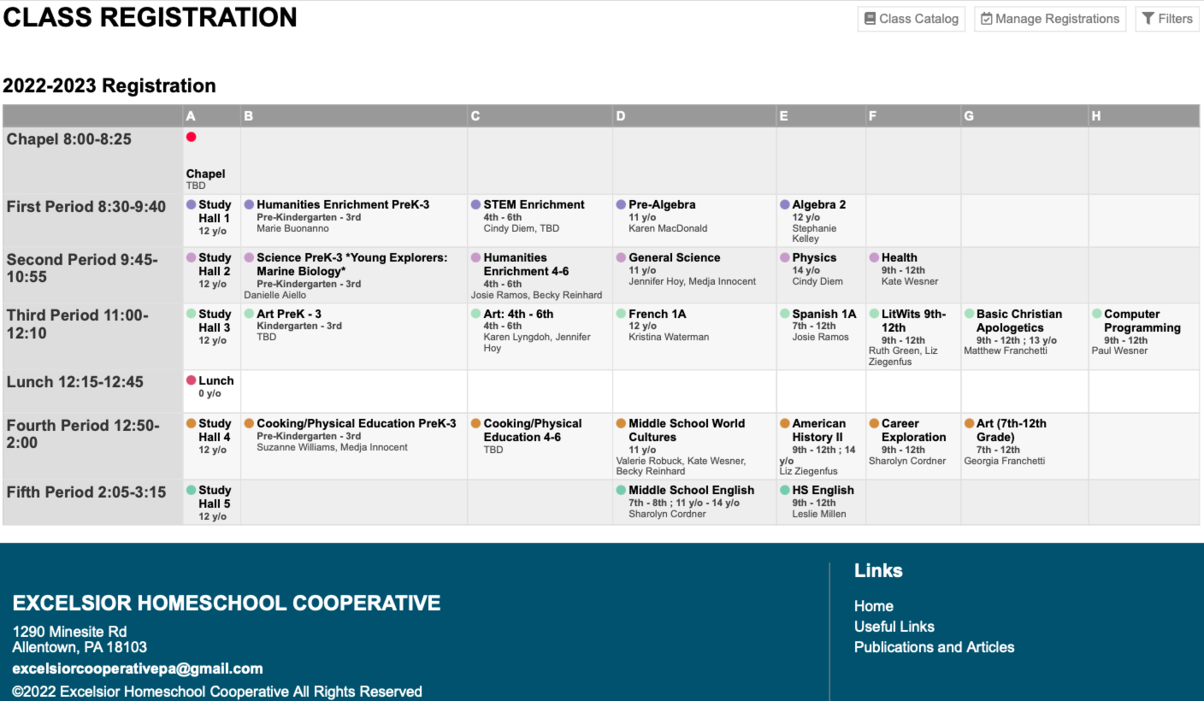Select the Middle School World Cultures class

click(686, 430)
